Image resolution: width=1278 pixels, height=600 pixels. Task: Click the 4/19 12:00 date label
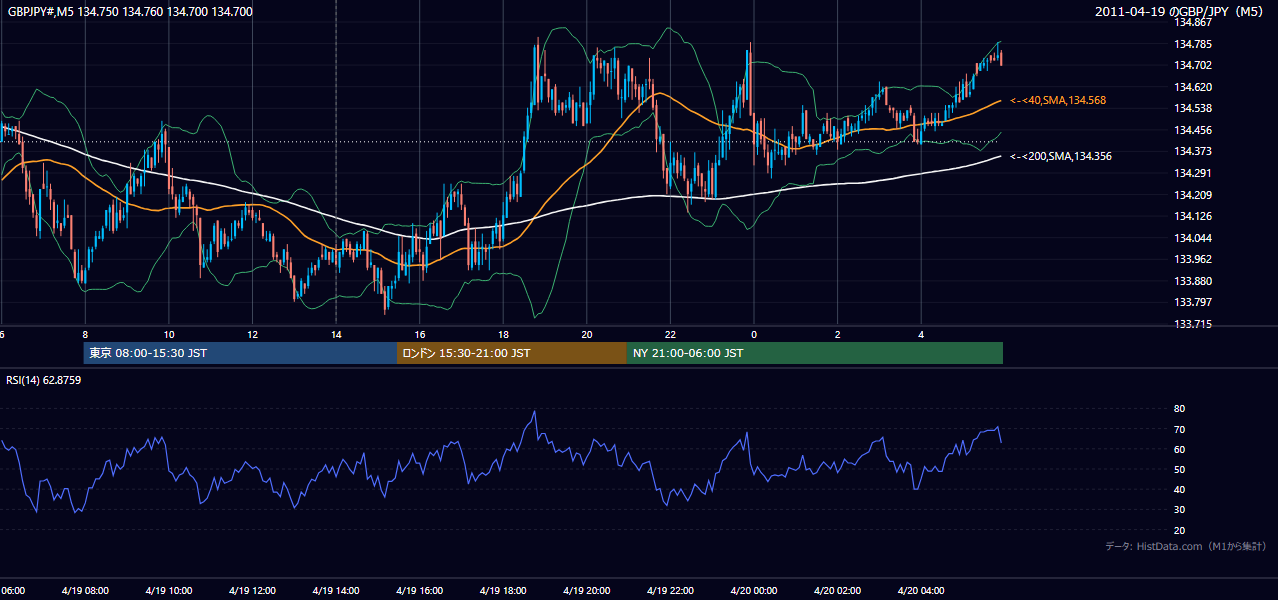pyautogui.click(x=252, y=591)
